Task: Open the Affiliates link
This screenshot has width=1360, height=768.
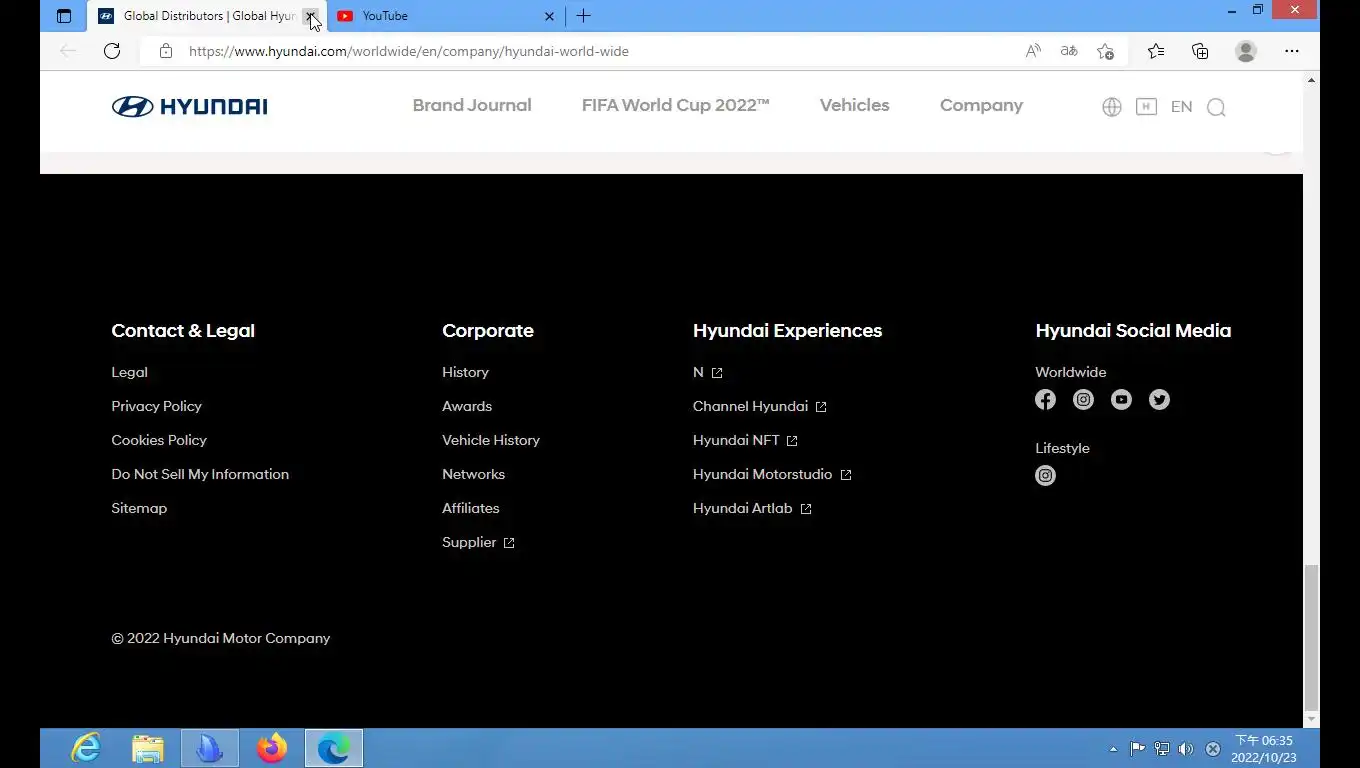Action: pyautogui.click(x=470, y=508)
